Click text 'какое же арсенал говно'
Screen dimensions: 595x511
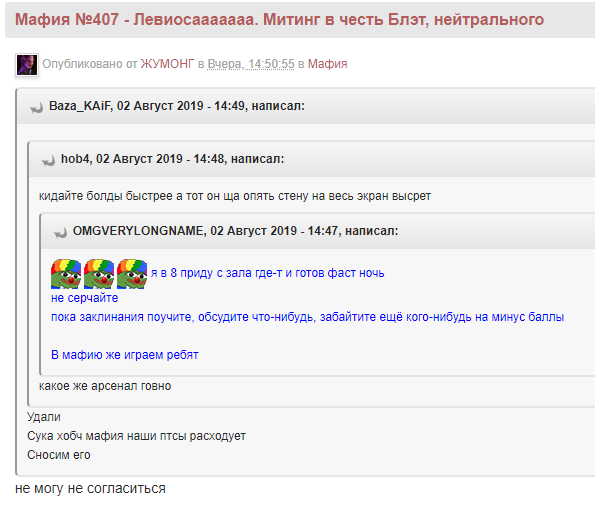coord(105,386)
